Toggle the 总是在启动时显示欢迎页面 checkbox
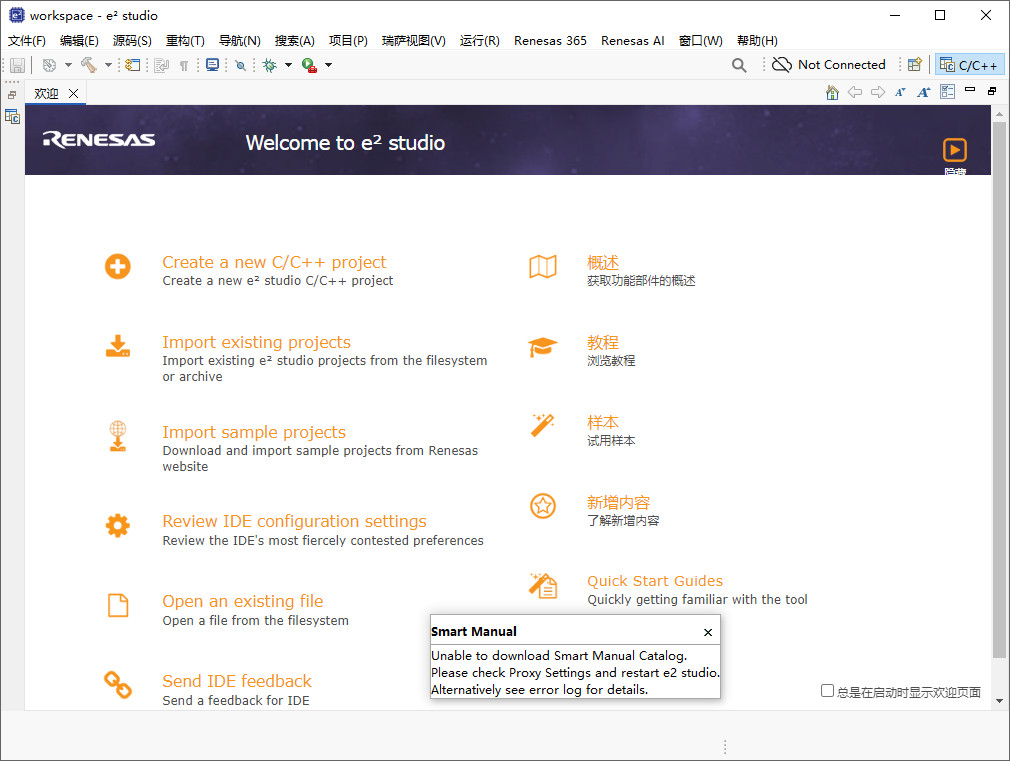This screenshot has width=1010, height=761. click(827, 691)
